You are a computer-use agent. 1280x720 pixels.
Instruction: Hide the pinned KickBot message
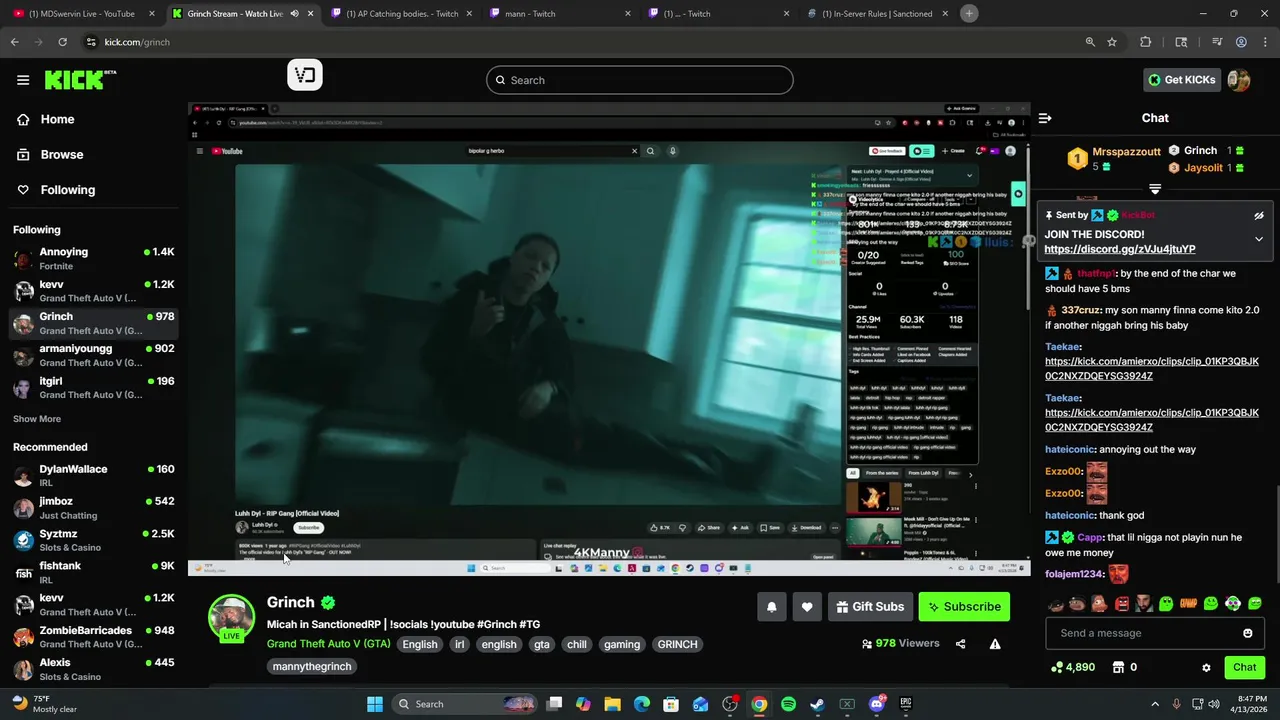click(1259, 215)
